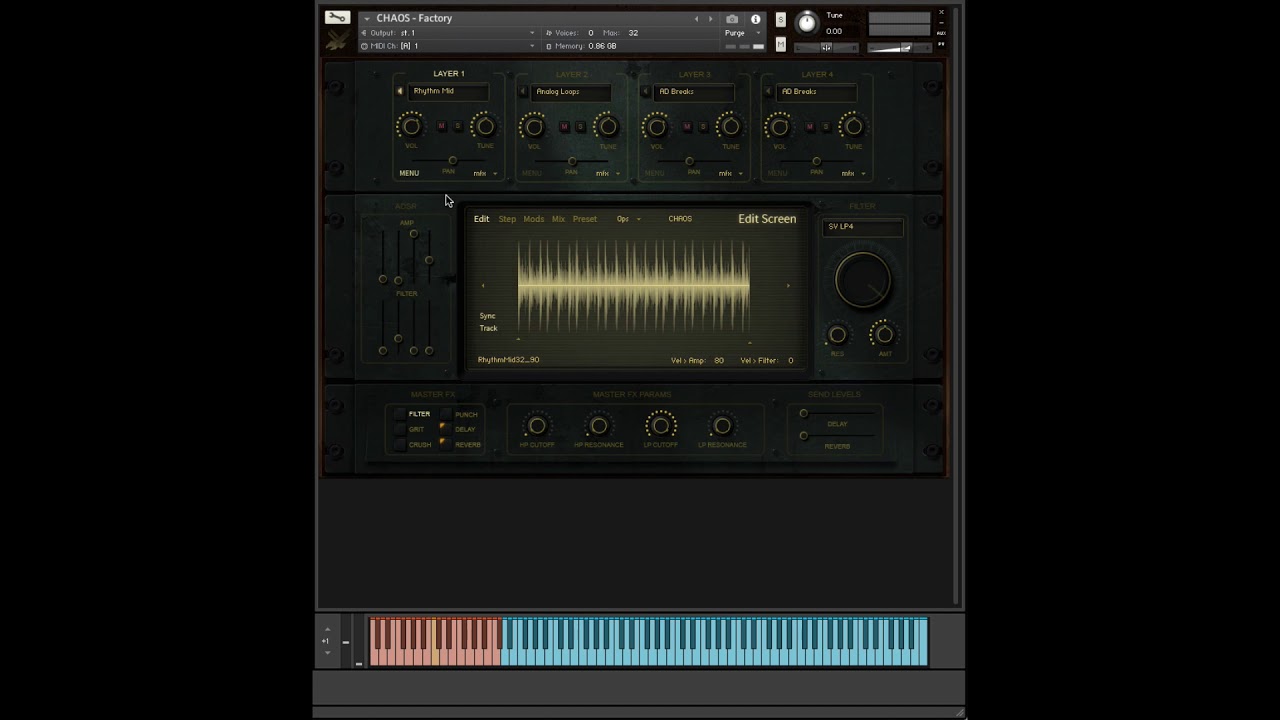Image resolution: width=1280 pixels, height=720 pixels.
Task: Switch to the Edit tab
Action: [x=481, y=219]
